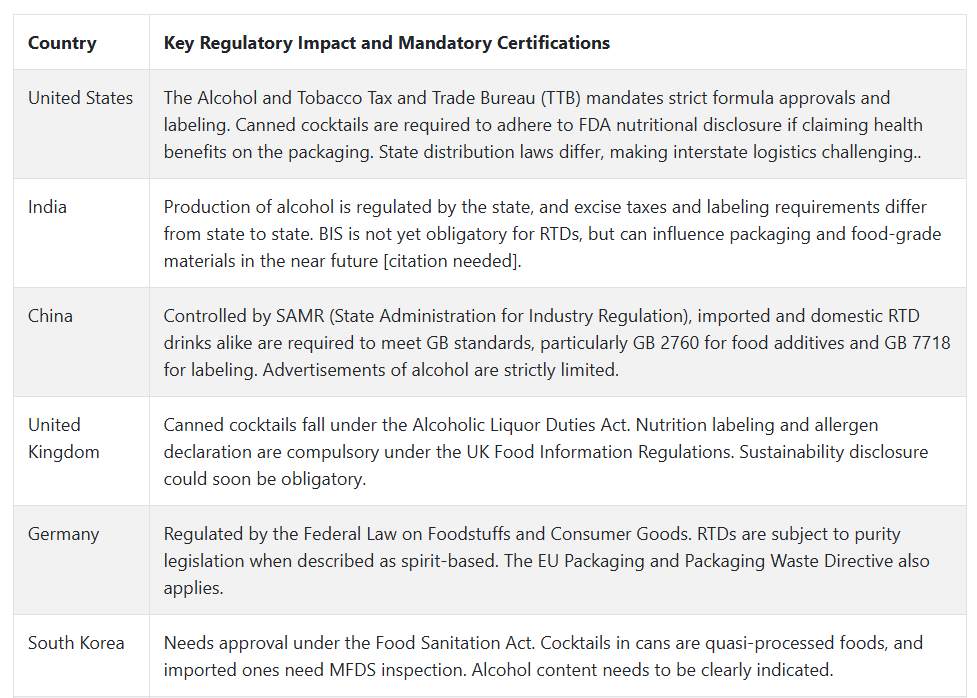The width and height of the screenshot is (977, 698).
Task: Click the citation needed note in India row
Action: [x=452, y=261]
